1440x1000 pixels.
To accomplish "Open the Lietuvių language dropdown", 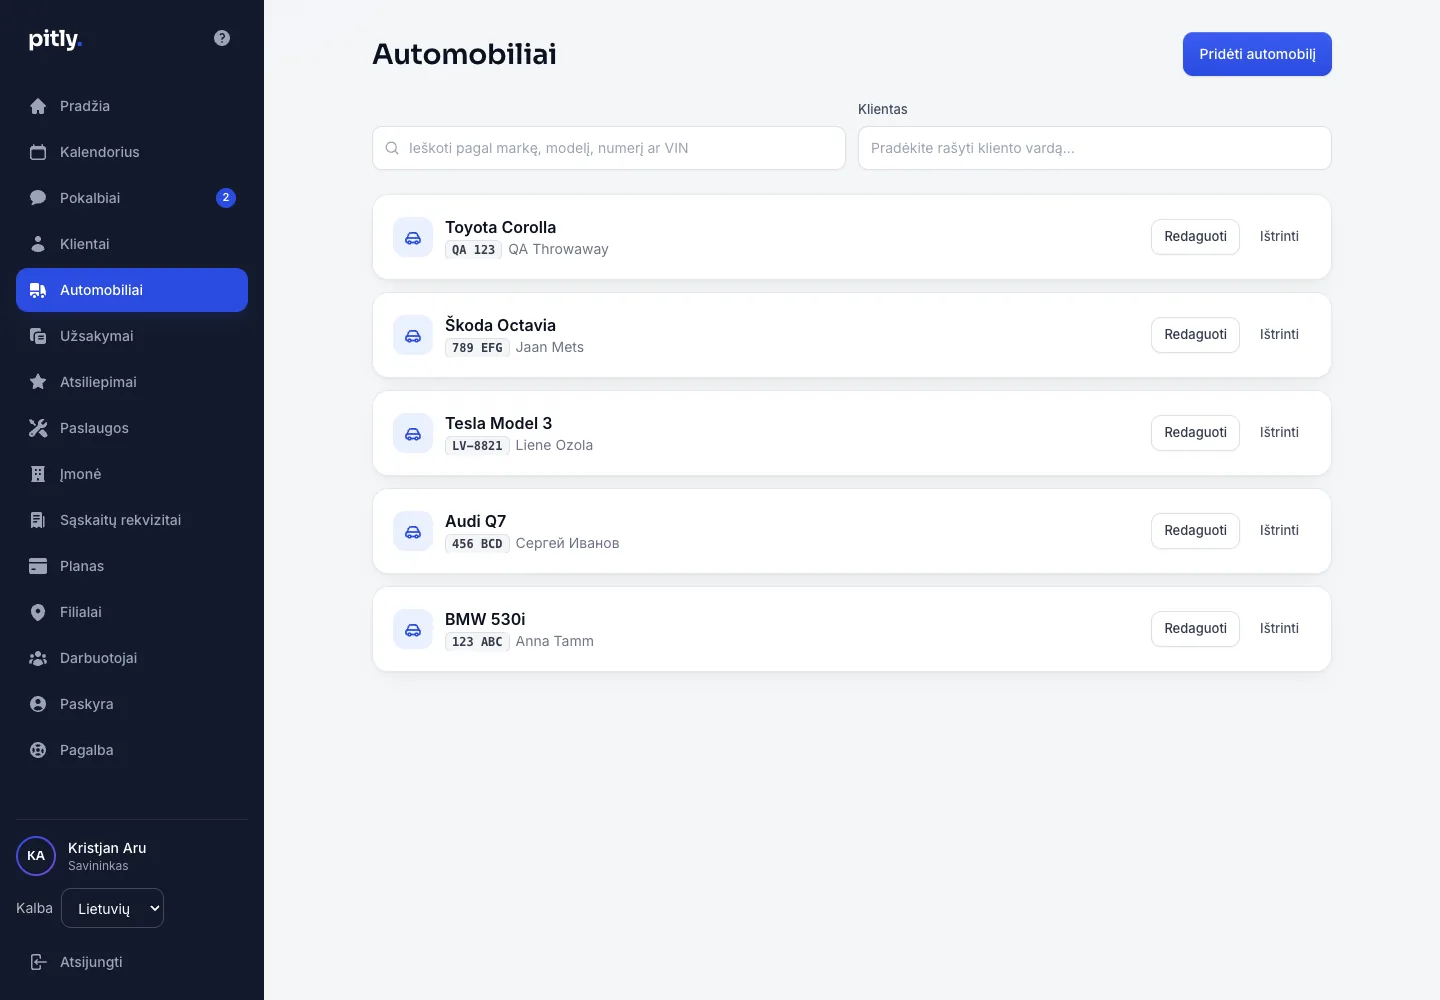I will click(x=112, y=908).
